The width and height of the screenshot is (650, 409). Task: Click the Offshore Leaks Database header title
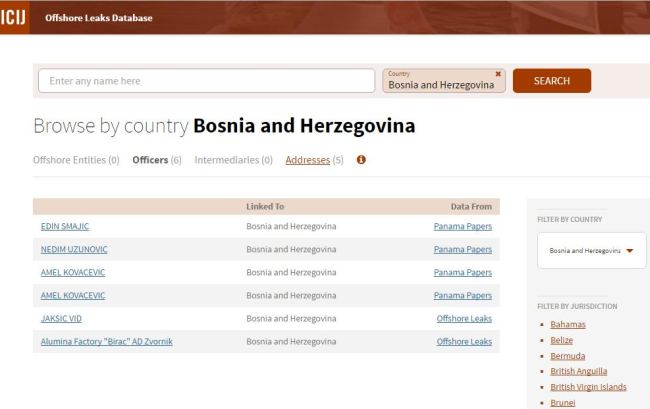tap(99, 16)
